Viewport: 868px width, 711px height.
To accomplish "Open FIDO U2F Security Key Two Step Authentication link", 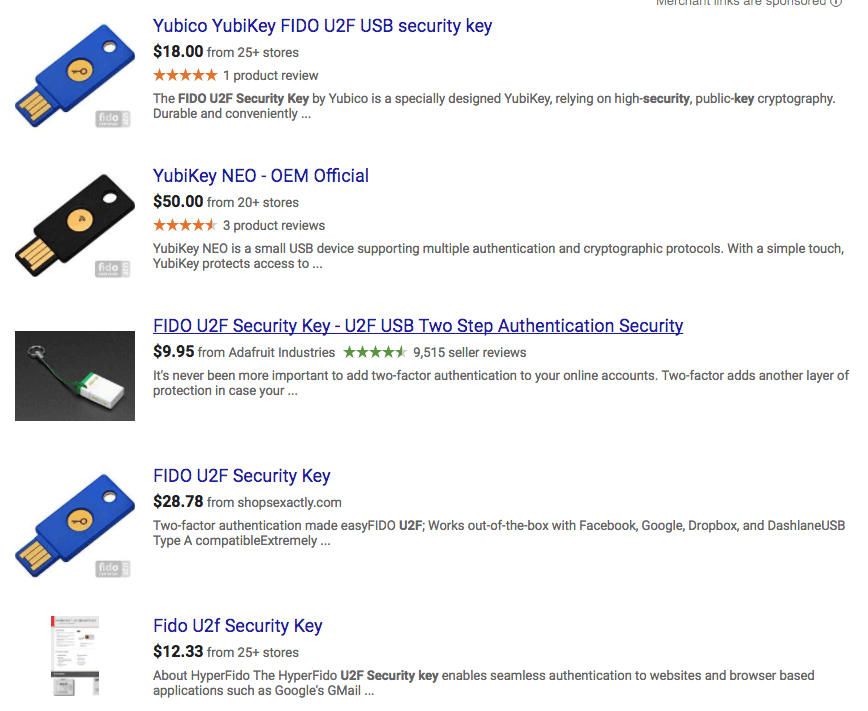I will [x=418, y=326].
